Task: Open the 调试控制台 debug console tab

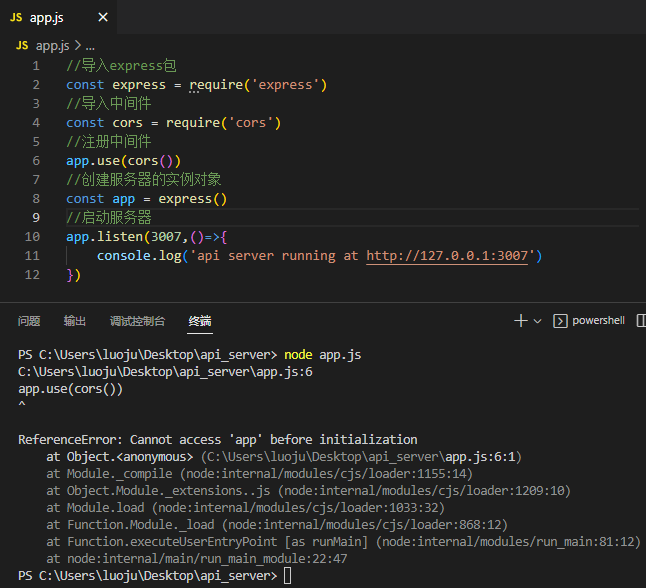Action: tap(137, 321)
